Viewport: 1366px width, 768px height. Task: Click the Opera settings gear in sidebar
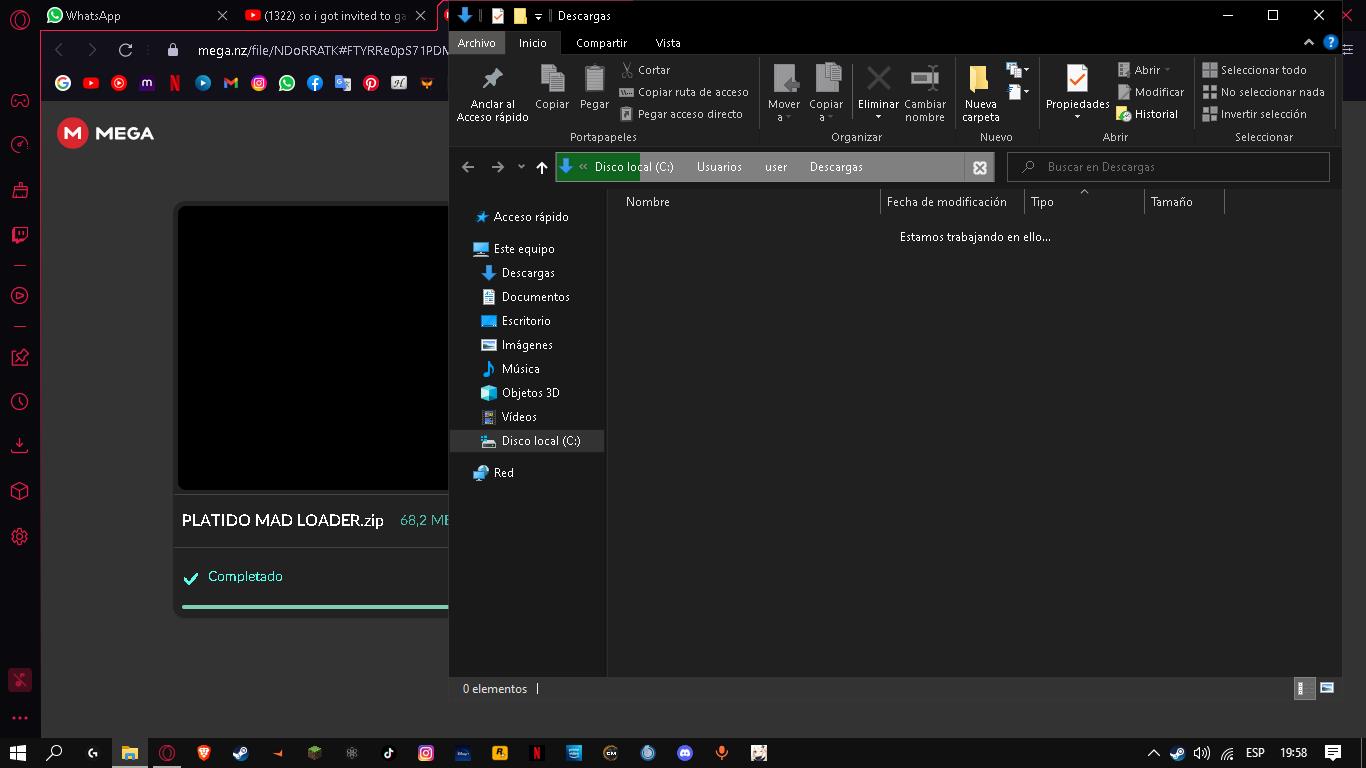pos(19,537)
